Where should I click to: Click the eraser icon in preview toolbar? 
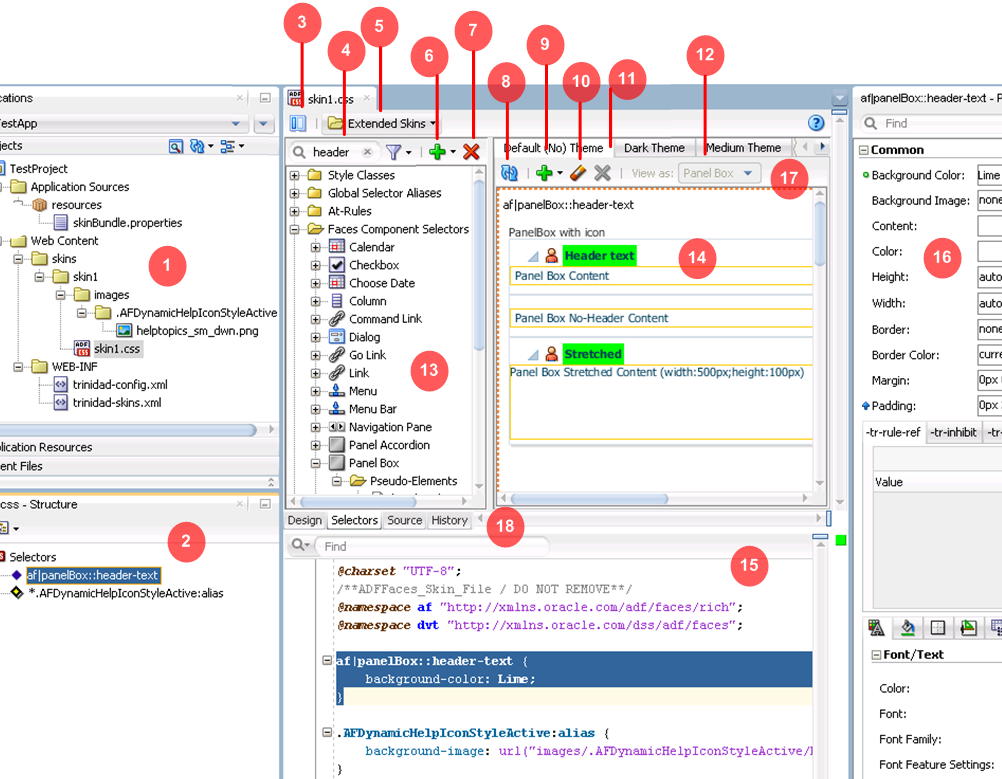(577, 173)
